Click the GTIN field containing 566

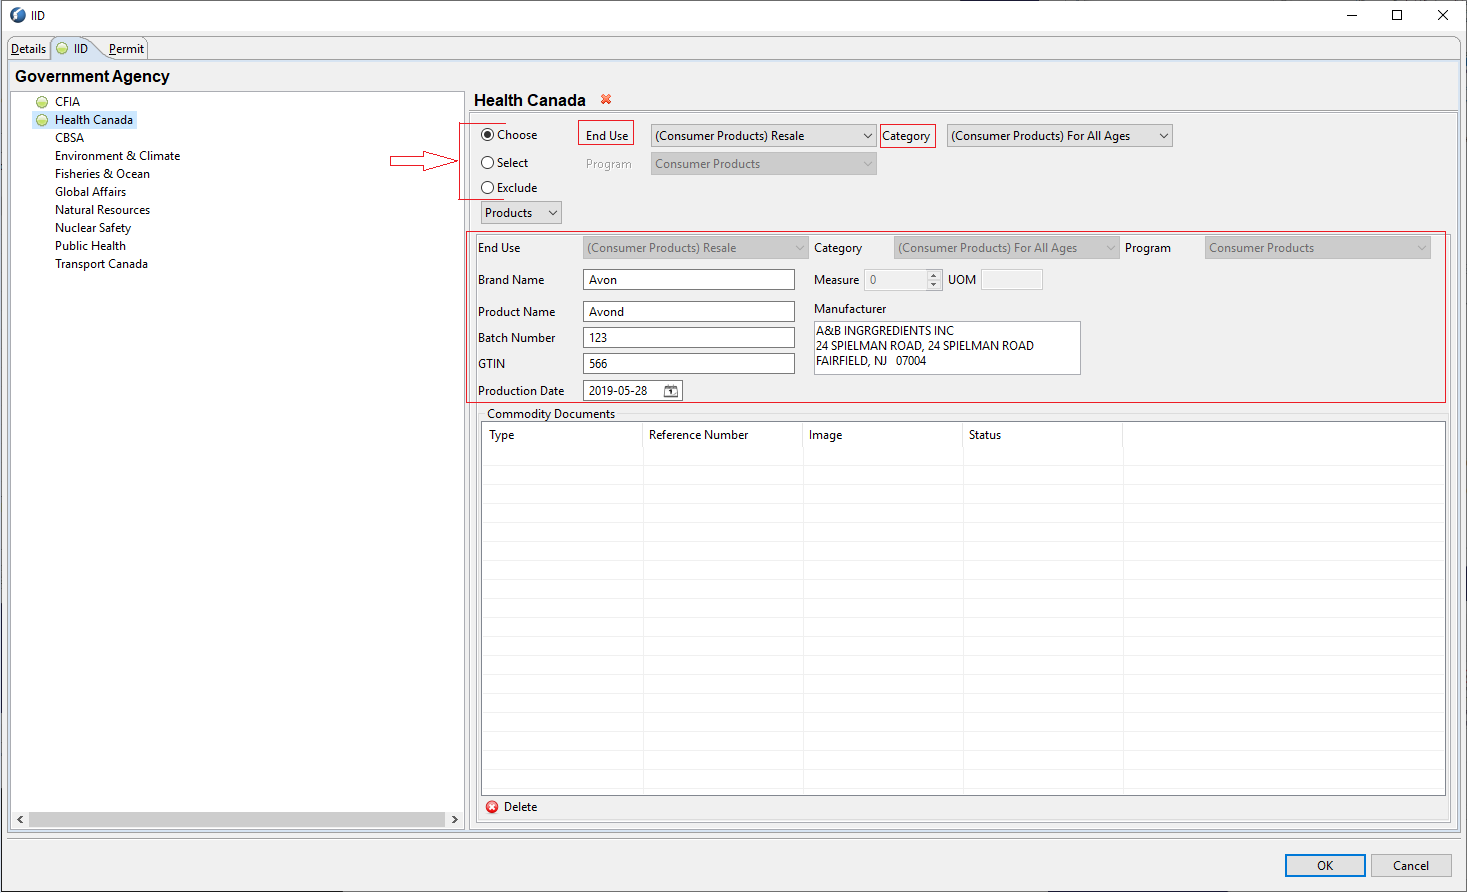689,364
